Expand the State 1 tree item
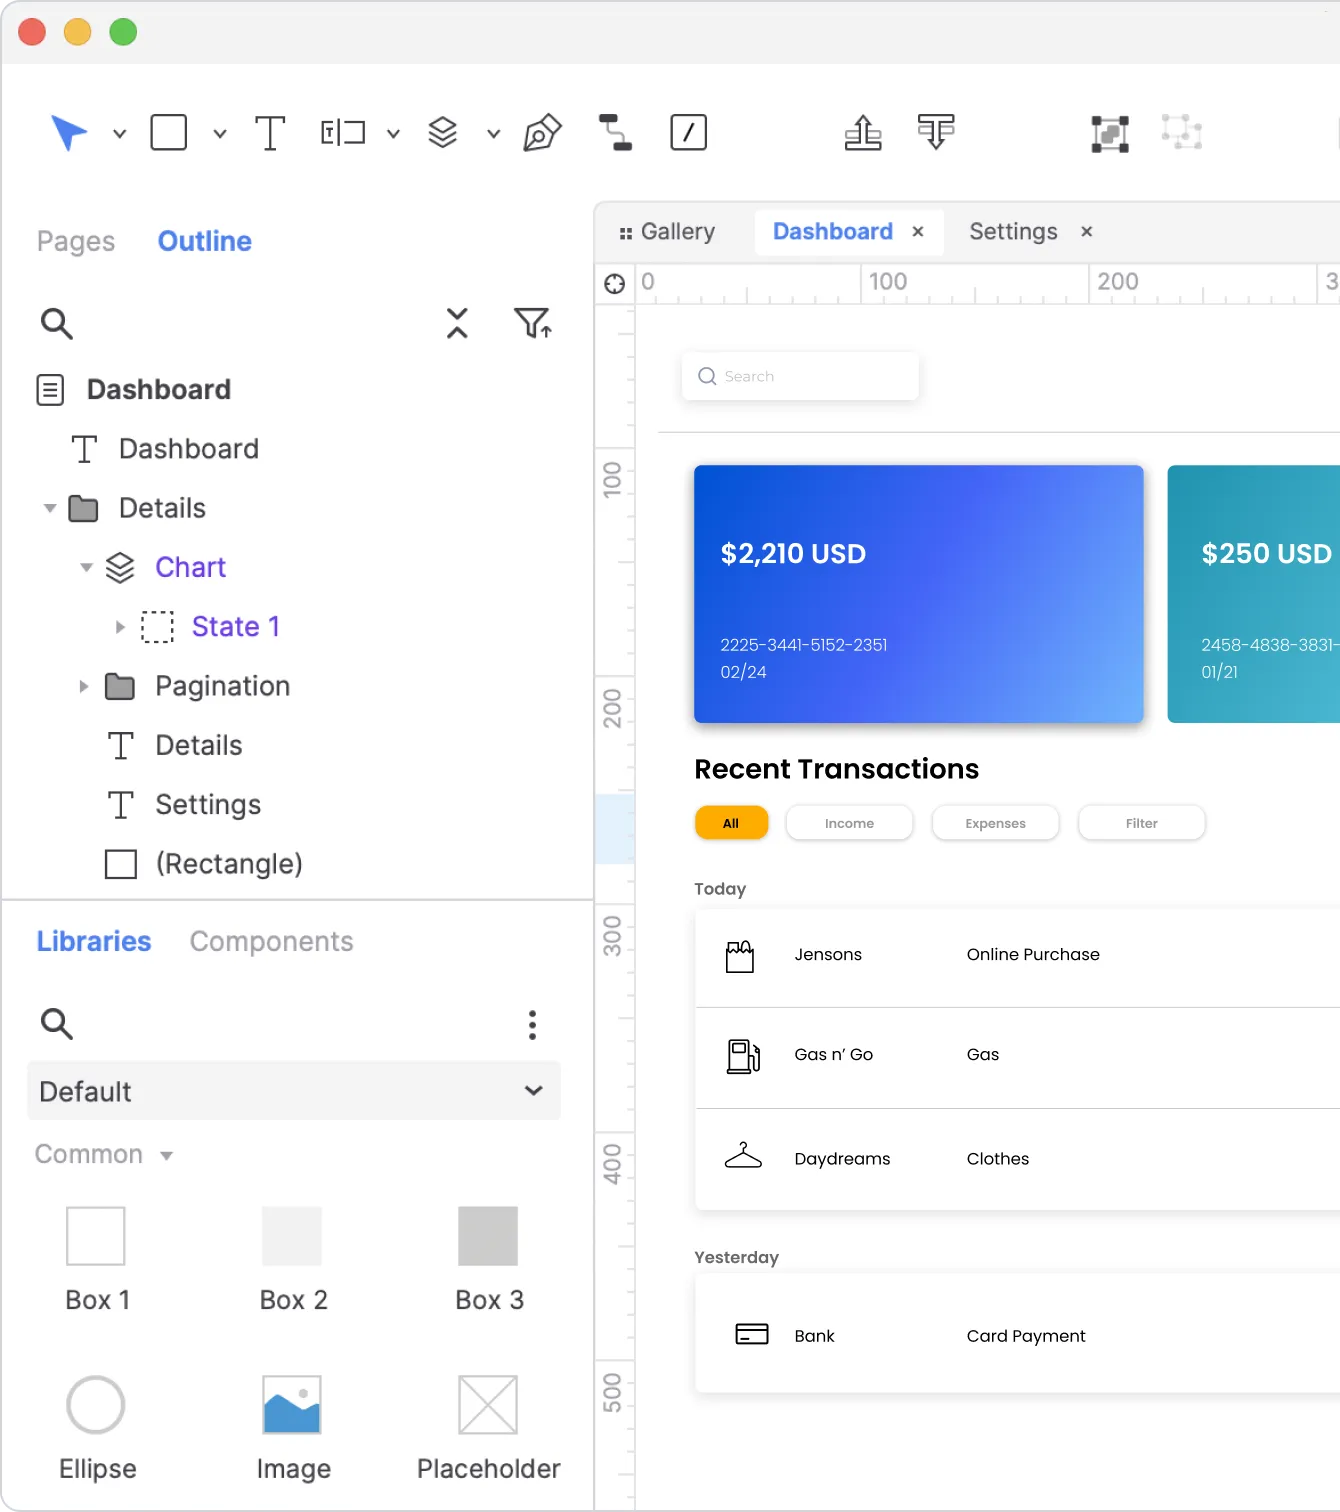Screen dimensions: 1340x1512 (120, 627)
